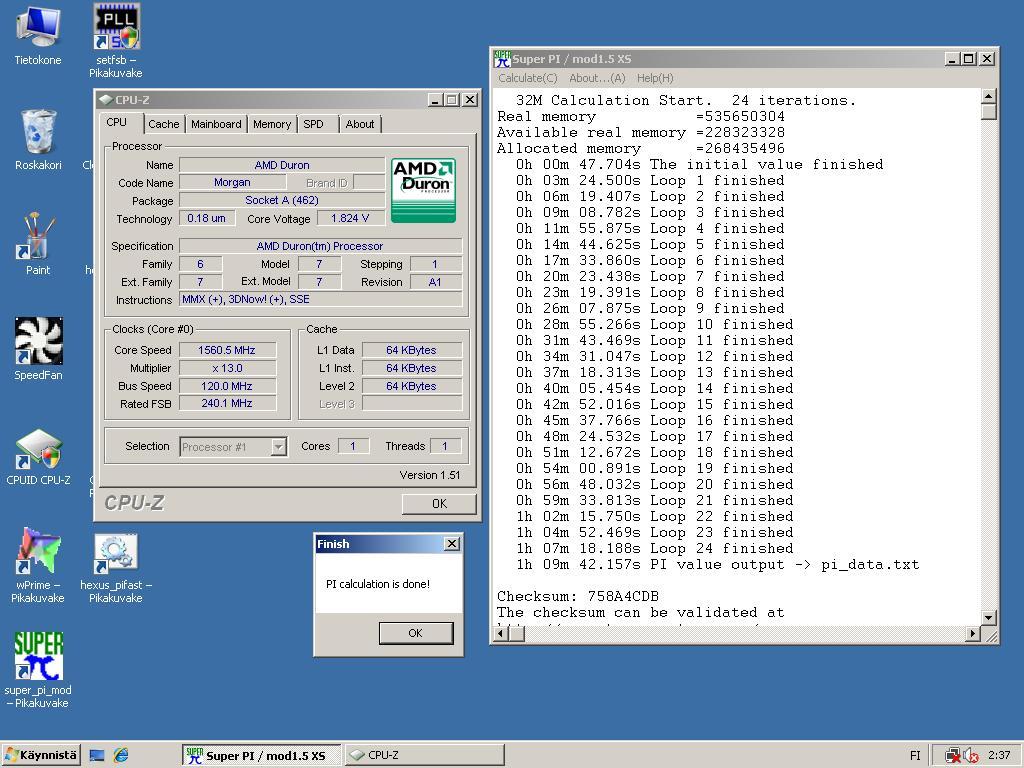Click the Loop 24 finished line
The image size is (1024, 768).
(654, 549)
